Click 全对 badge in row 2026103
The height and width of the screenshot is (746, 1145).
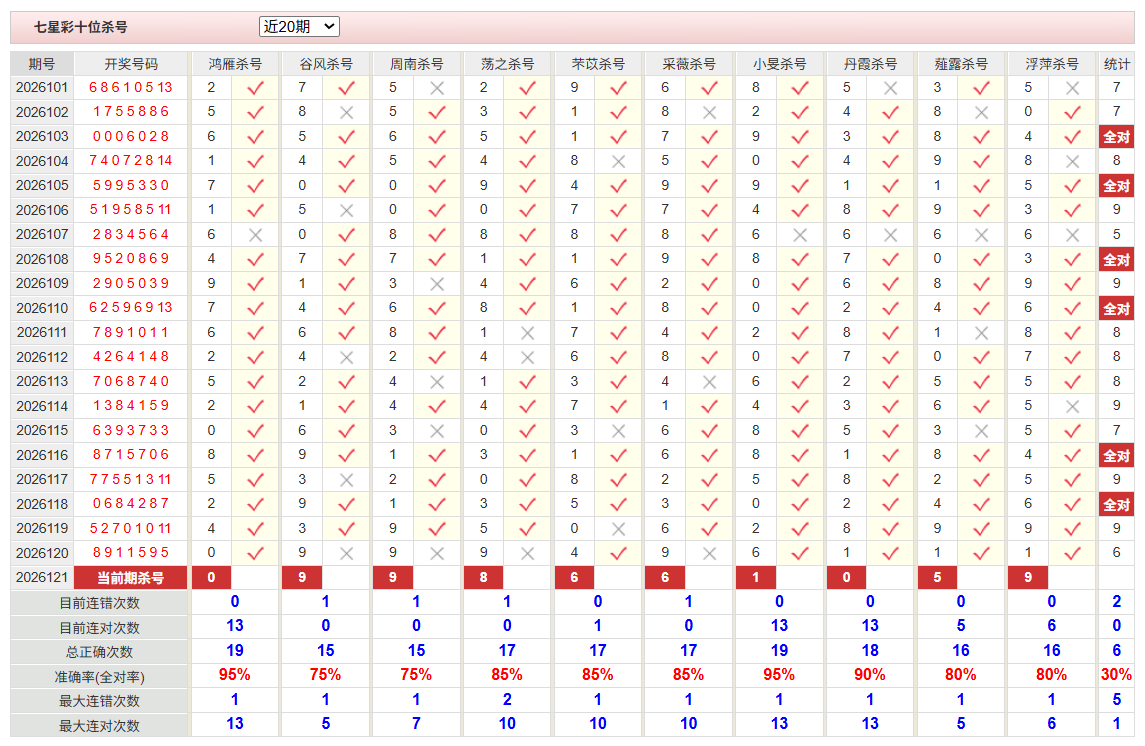[1117, 136]
